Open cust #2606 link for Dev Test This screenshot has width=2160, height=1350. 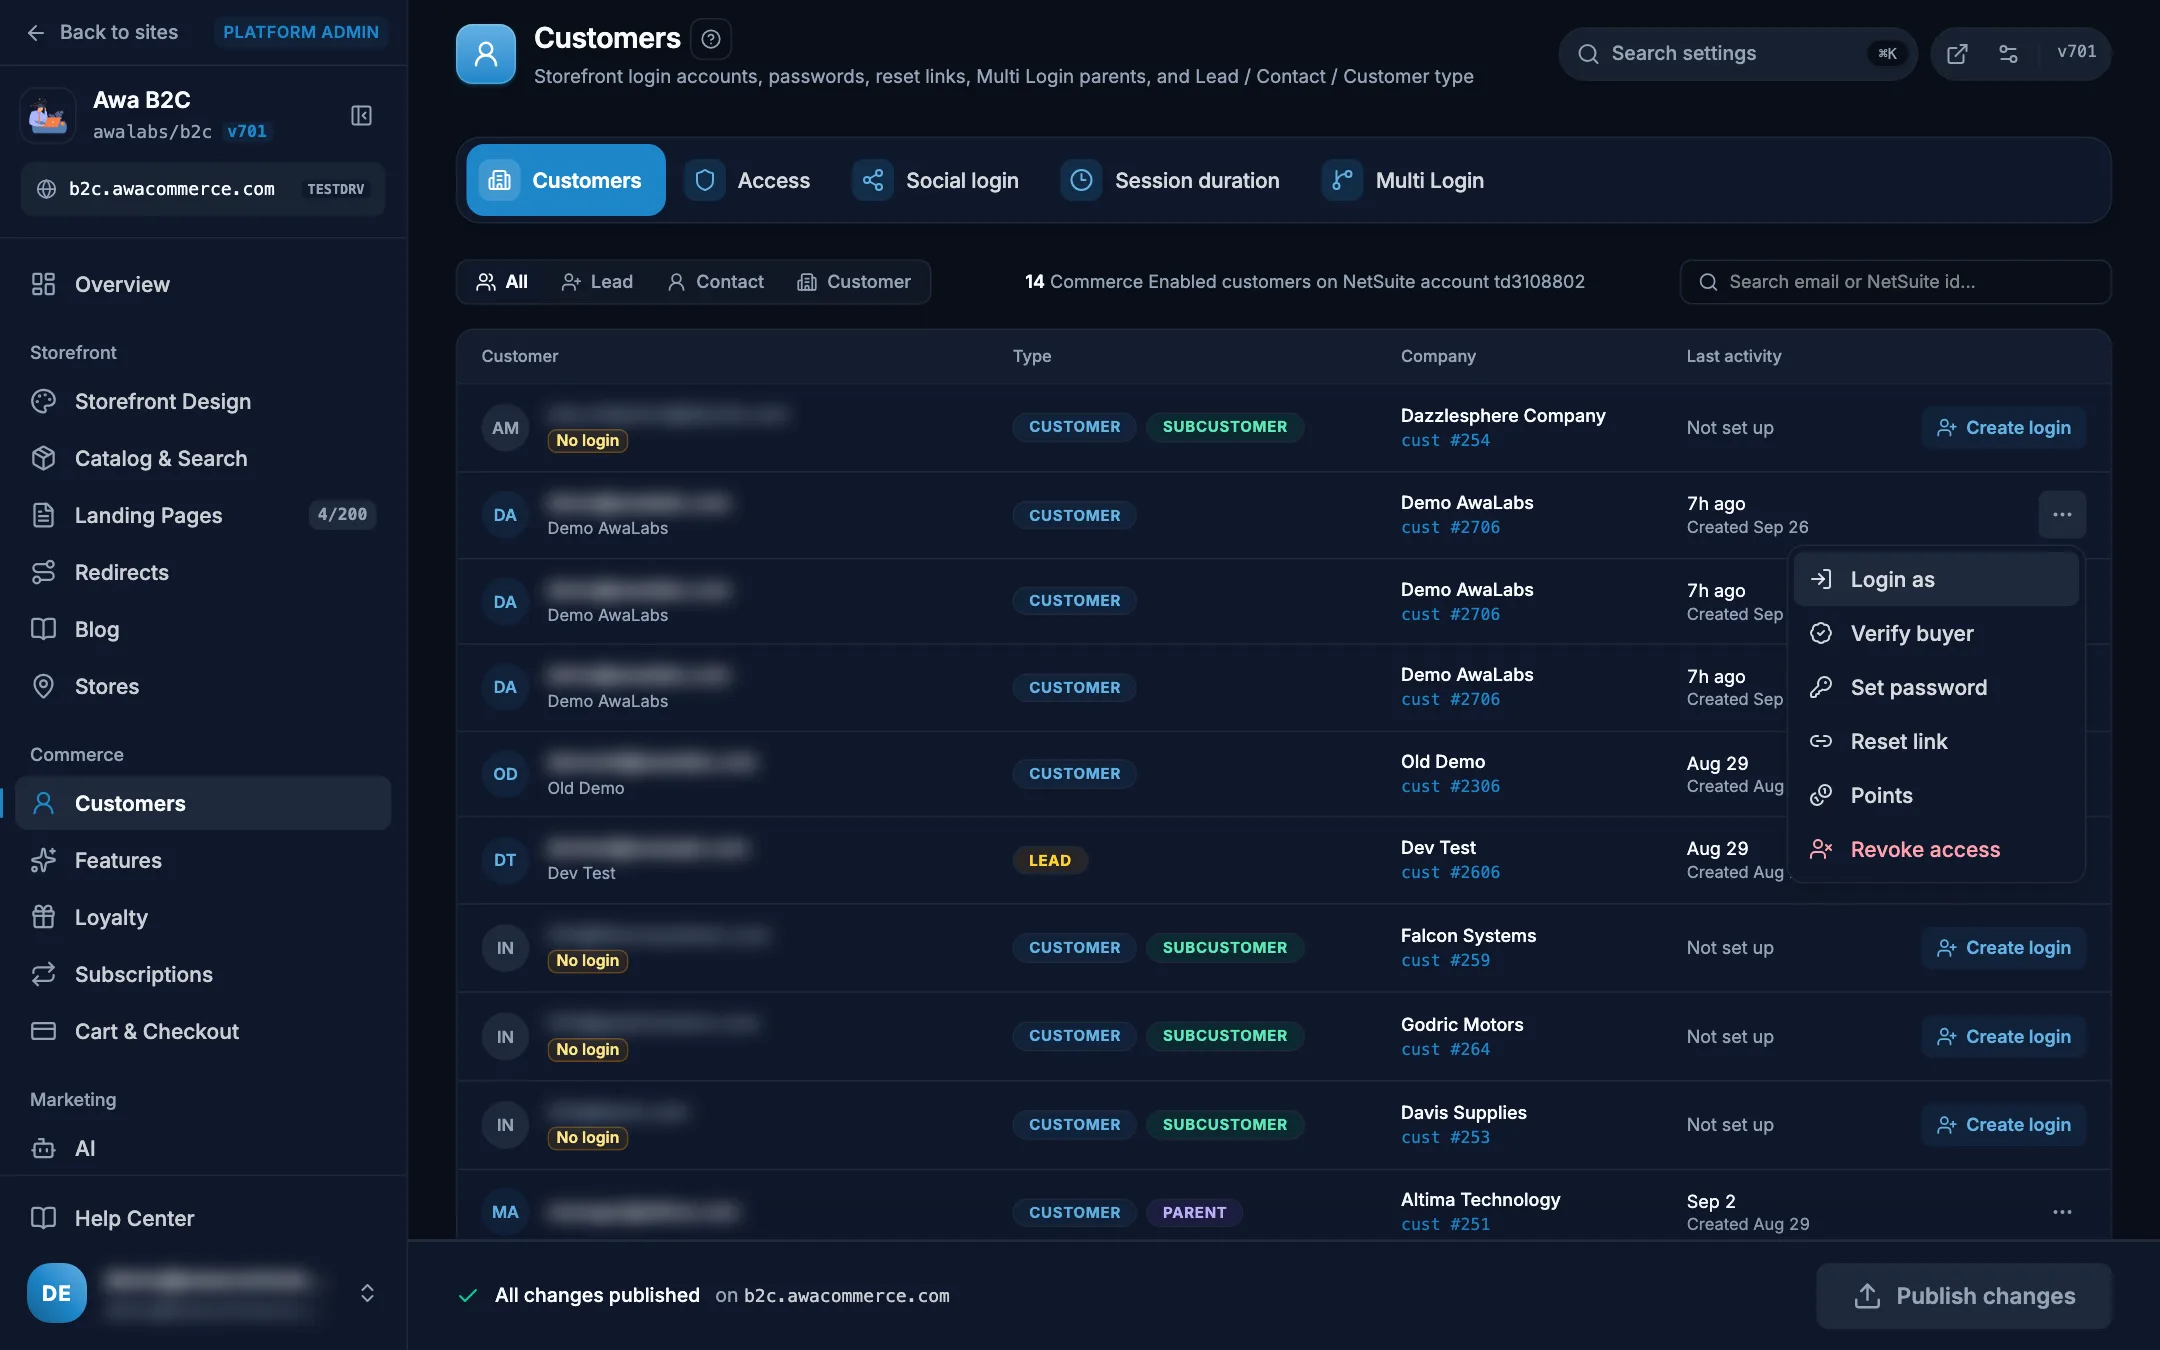click(x=1450, y=872)
